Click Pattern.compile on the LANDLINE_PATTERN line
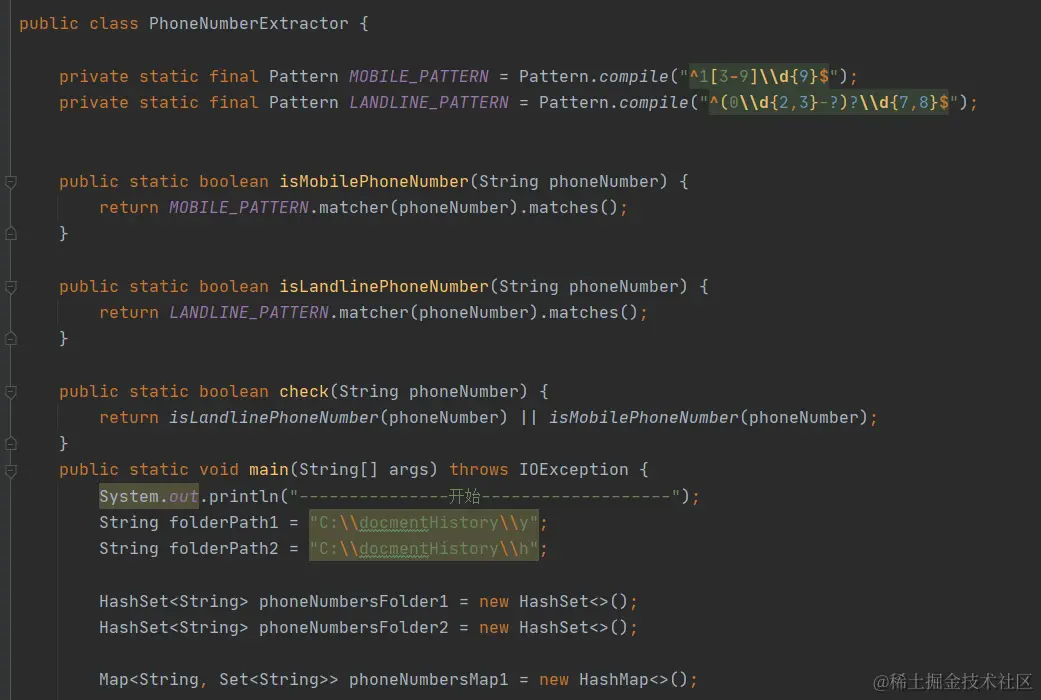The image size is (1041, 700). 613,102
